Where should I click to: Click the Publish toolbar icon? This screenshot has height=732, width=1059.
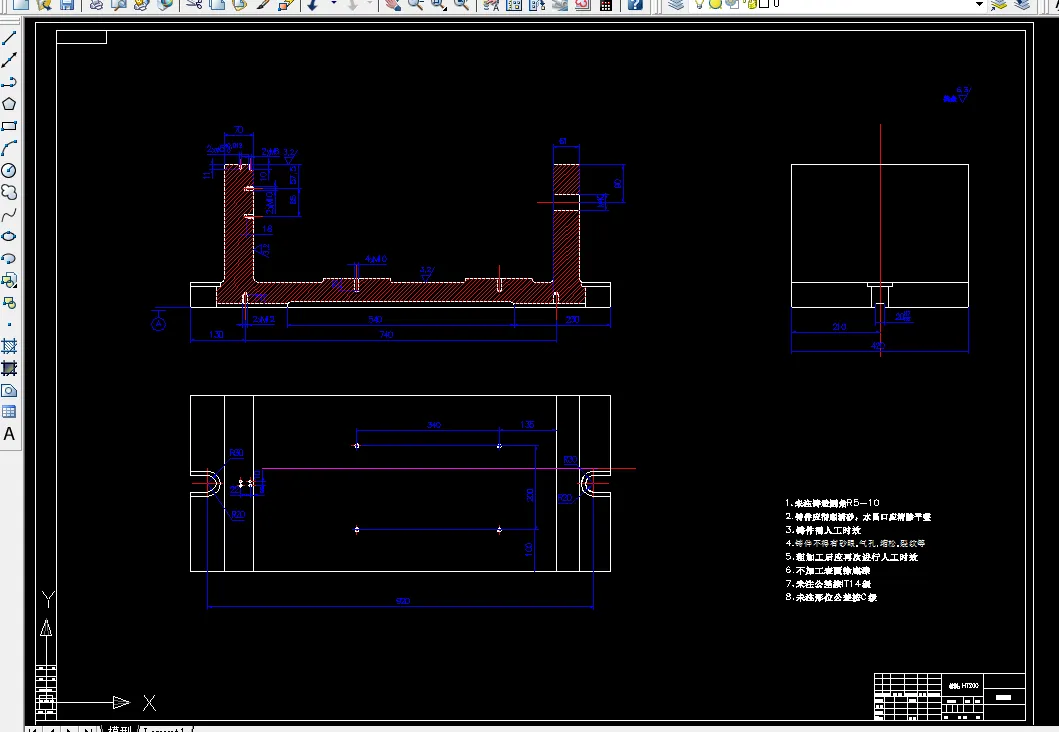point(141,4)
